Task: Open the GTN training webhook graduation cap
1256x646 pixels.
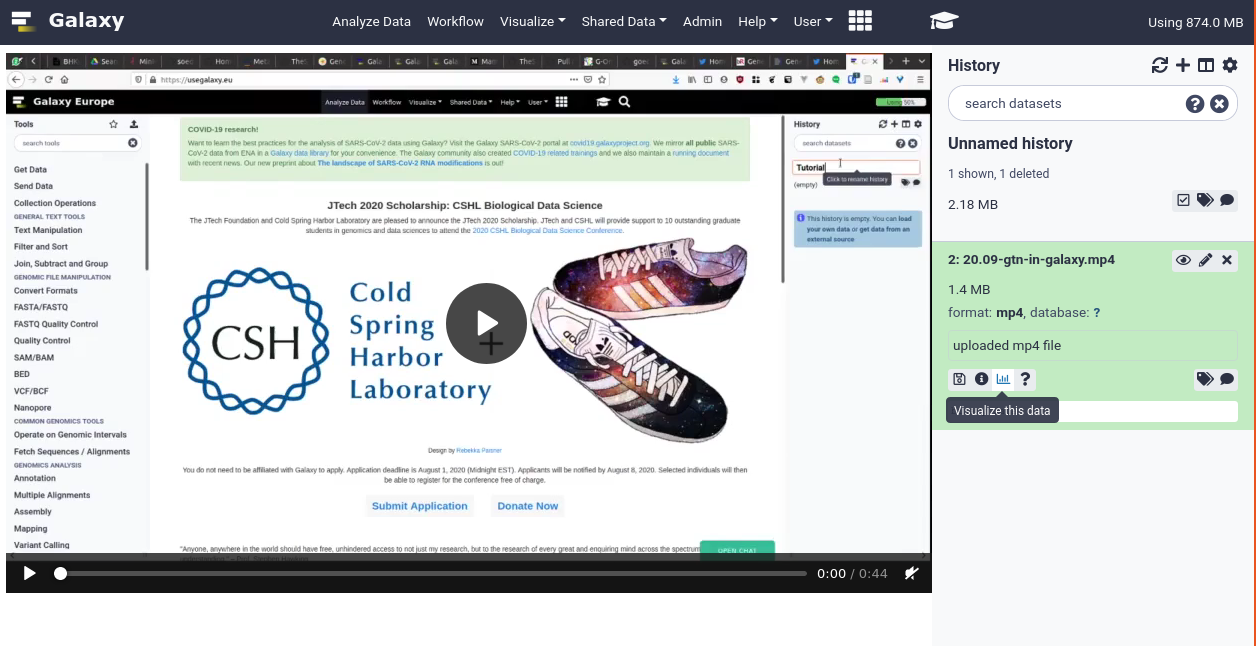Action: click(941, 20)
